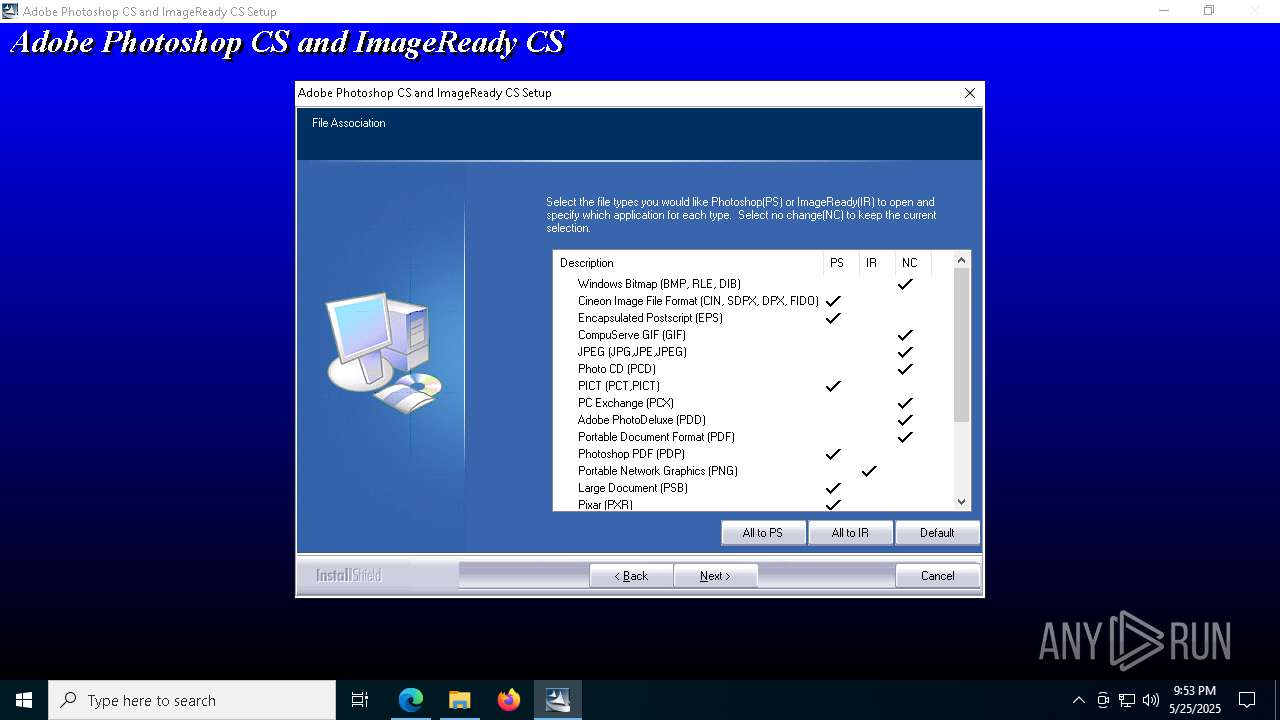
Task: Select the PICT (PCT,PICT) row text
Action: 619,386
